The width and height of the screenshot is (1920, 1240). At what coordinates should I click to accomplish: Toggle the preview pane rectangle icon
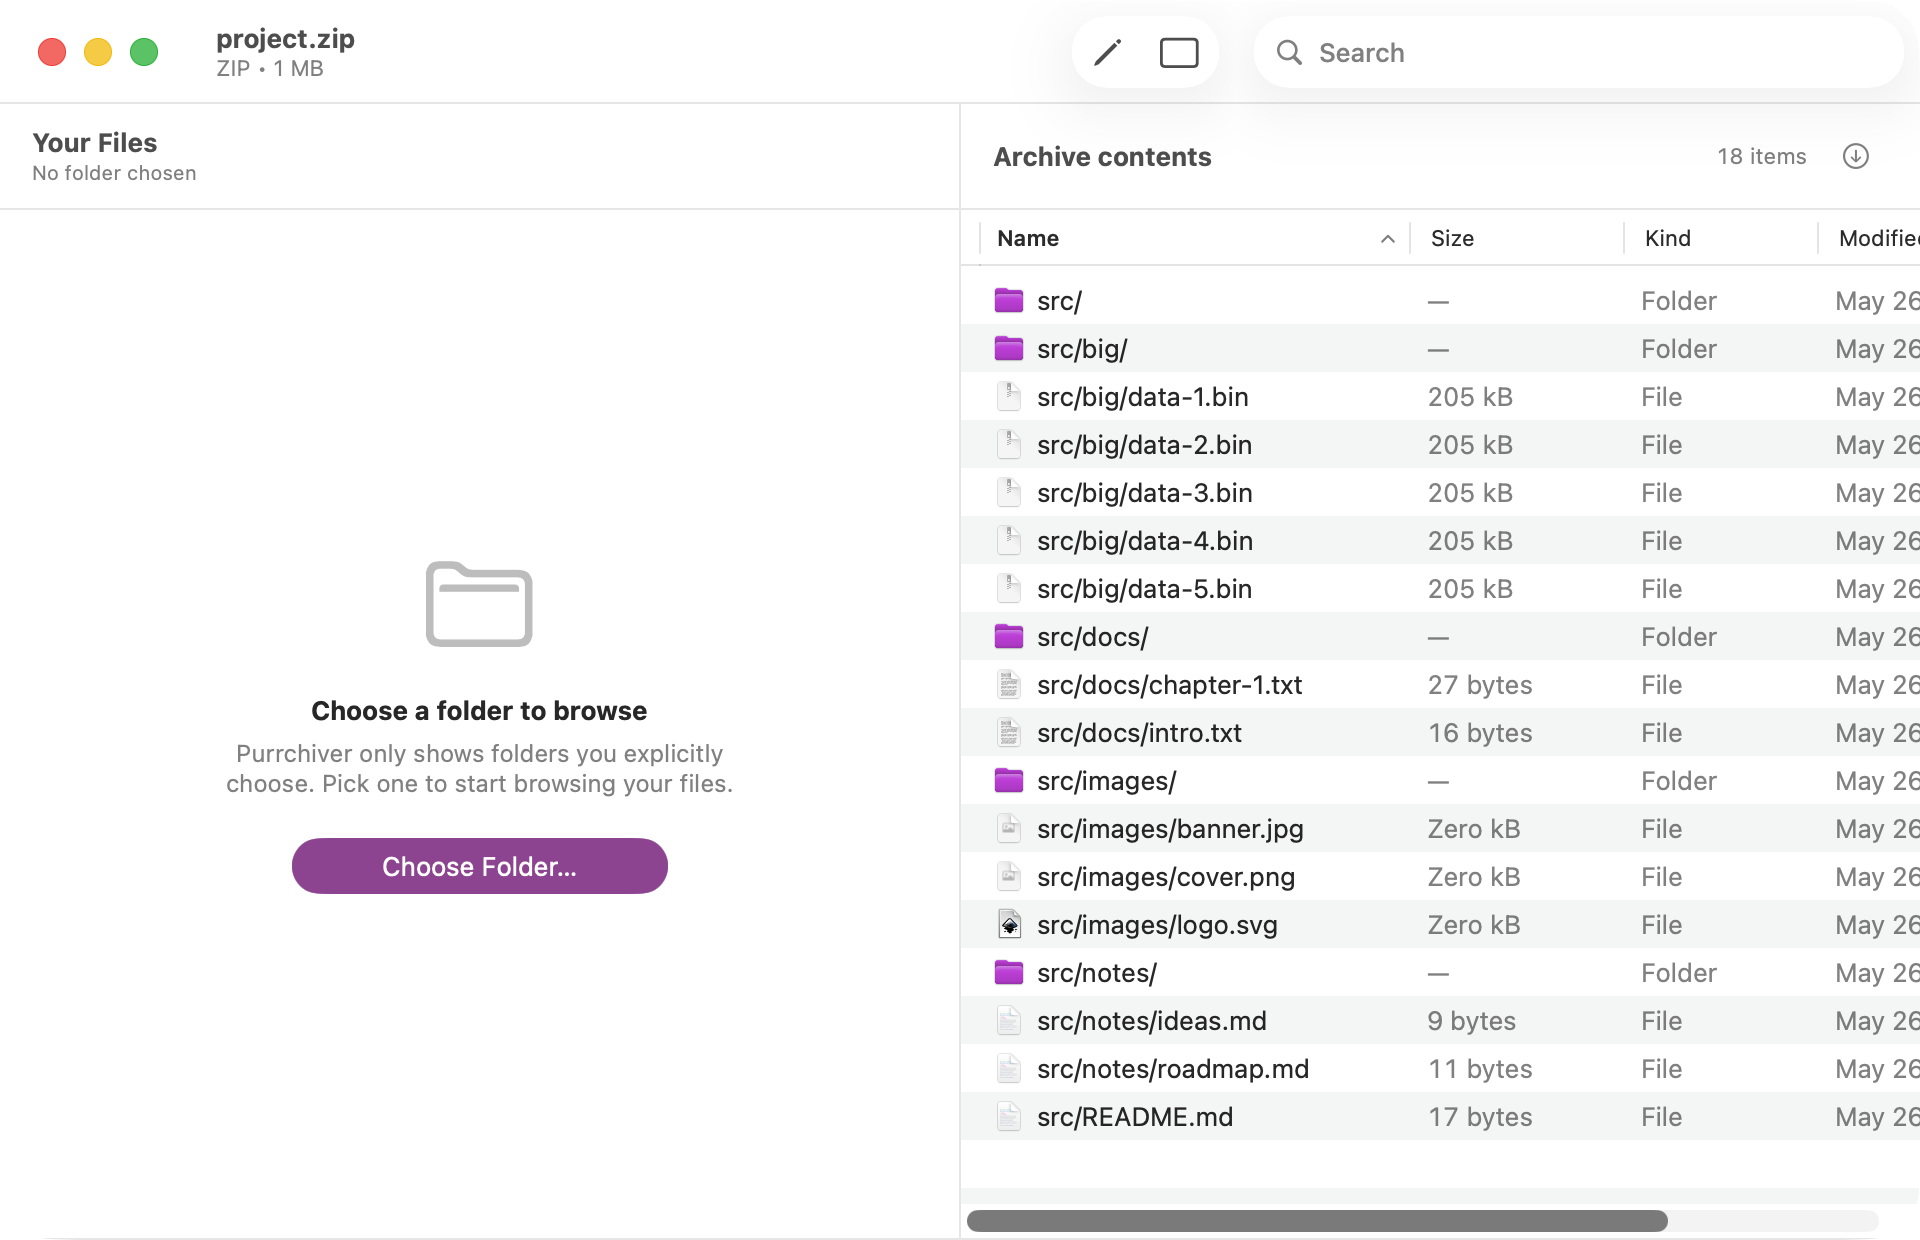[1179, 52]
